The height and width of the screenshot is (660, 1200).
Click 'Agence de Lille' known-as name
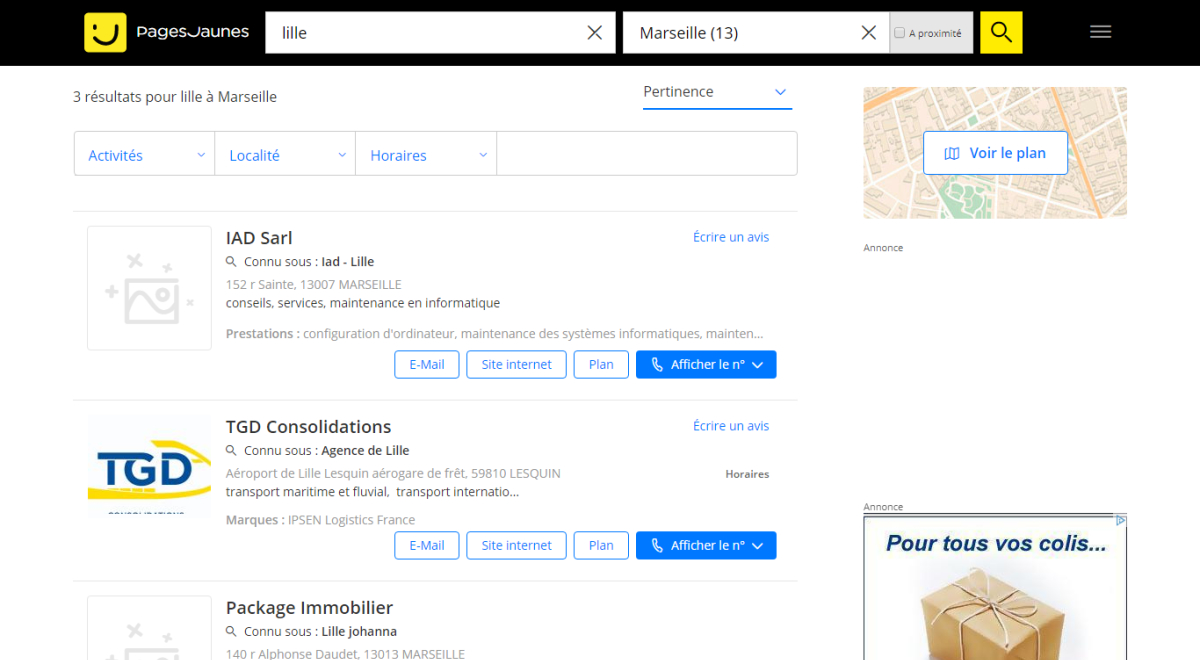[x=365, y=451]
